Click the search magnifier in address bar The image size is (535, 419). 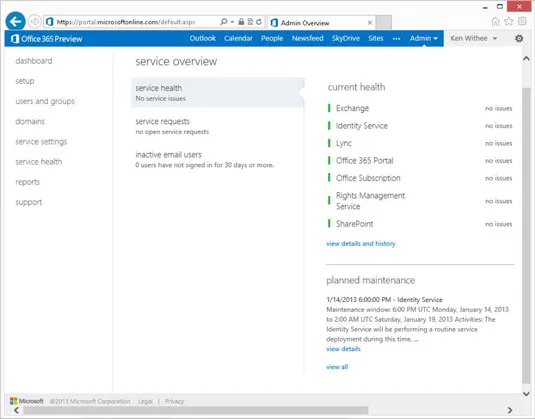[x=223, y=22]
